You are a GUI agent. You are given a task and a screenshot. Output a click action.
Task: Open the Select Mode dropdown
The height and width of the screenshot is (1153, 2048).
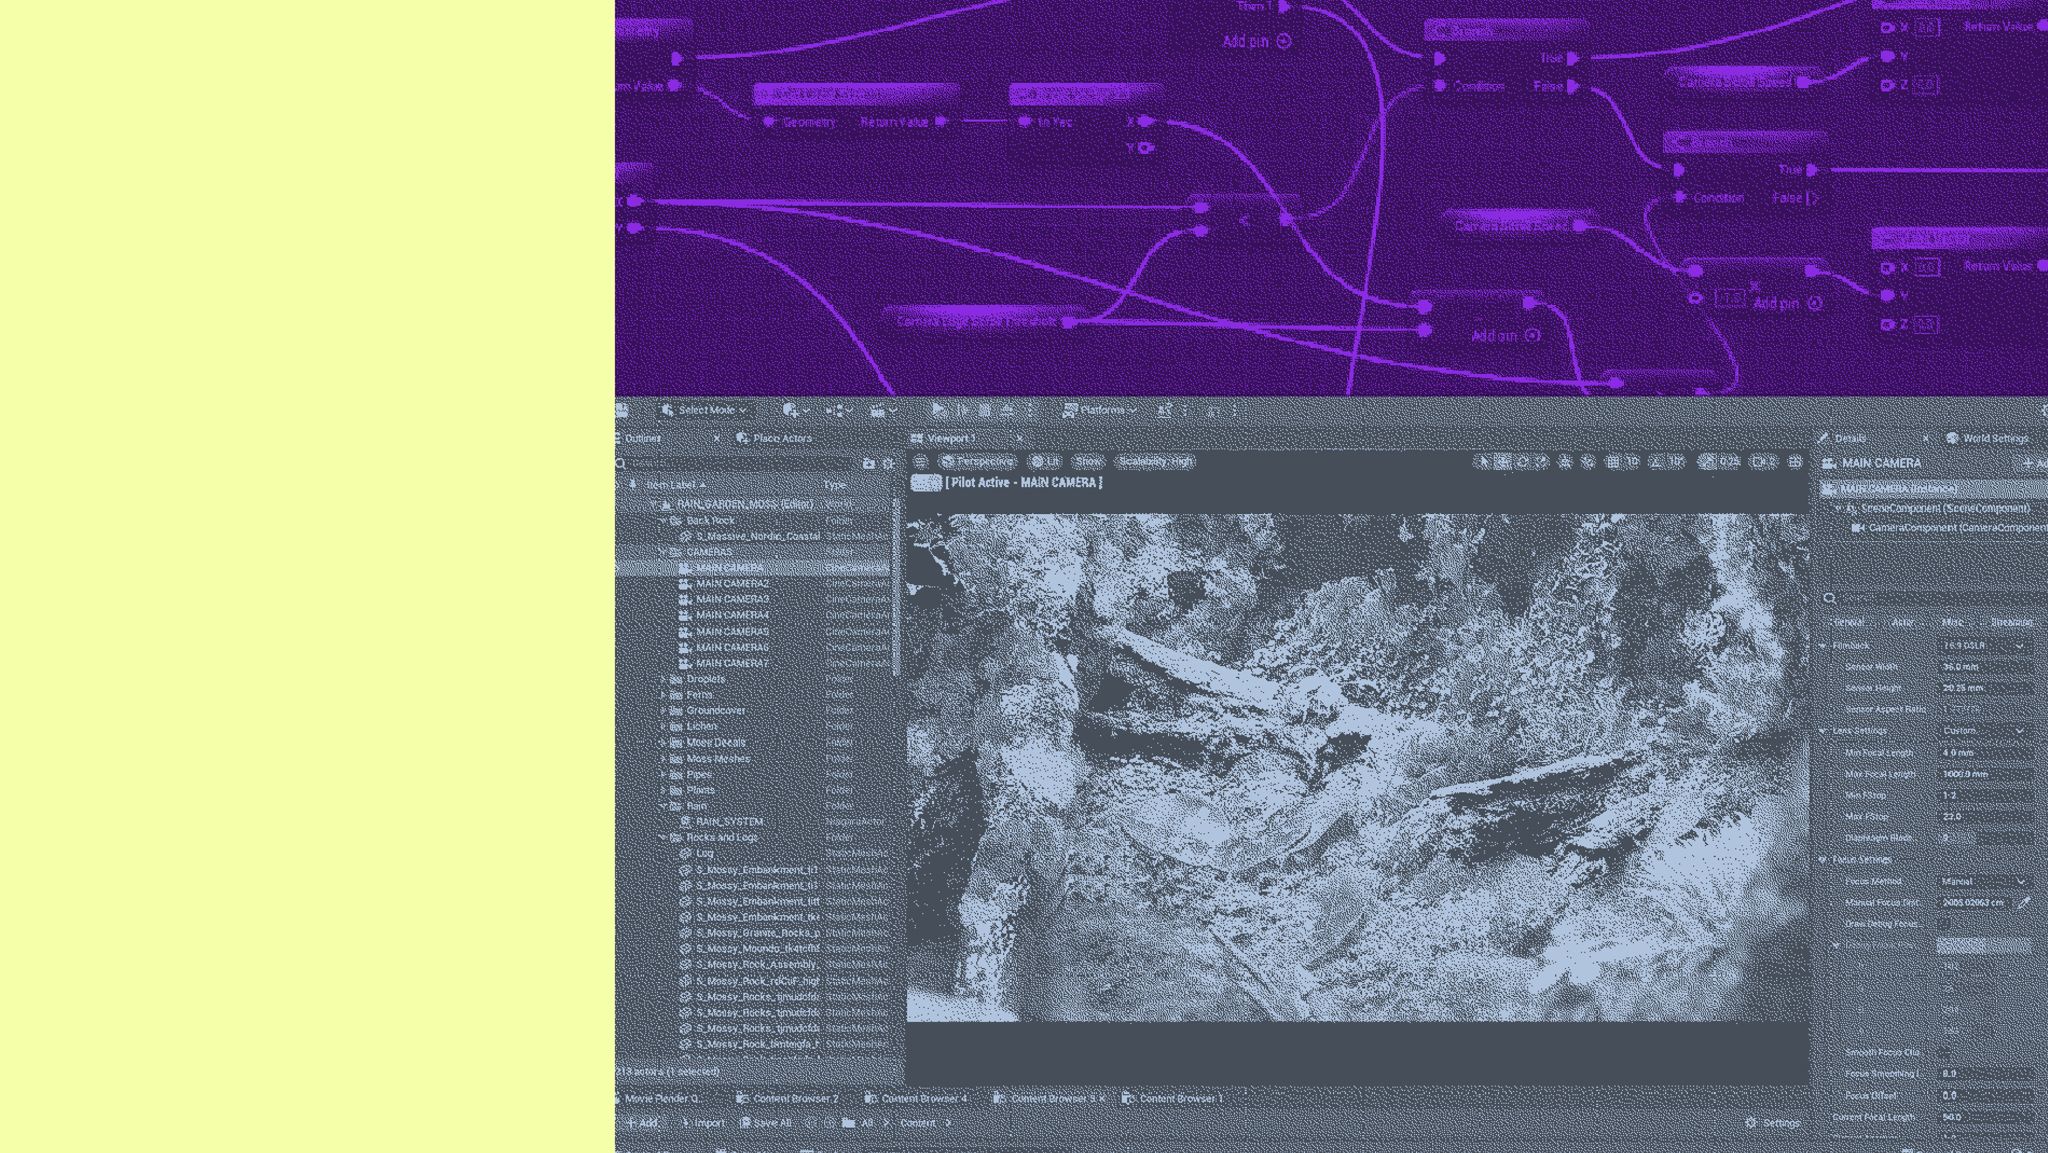[704, 410]
